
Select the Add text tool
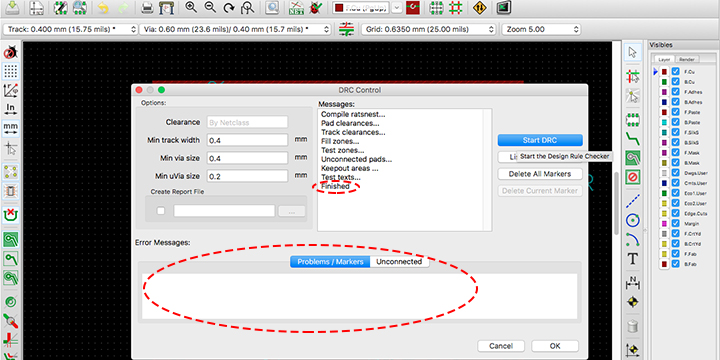pyautogui.click(x=633, y=259)
